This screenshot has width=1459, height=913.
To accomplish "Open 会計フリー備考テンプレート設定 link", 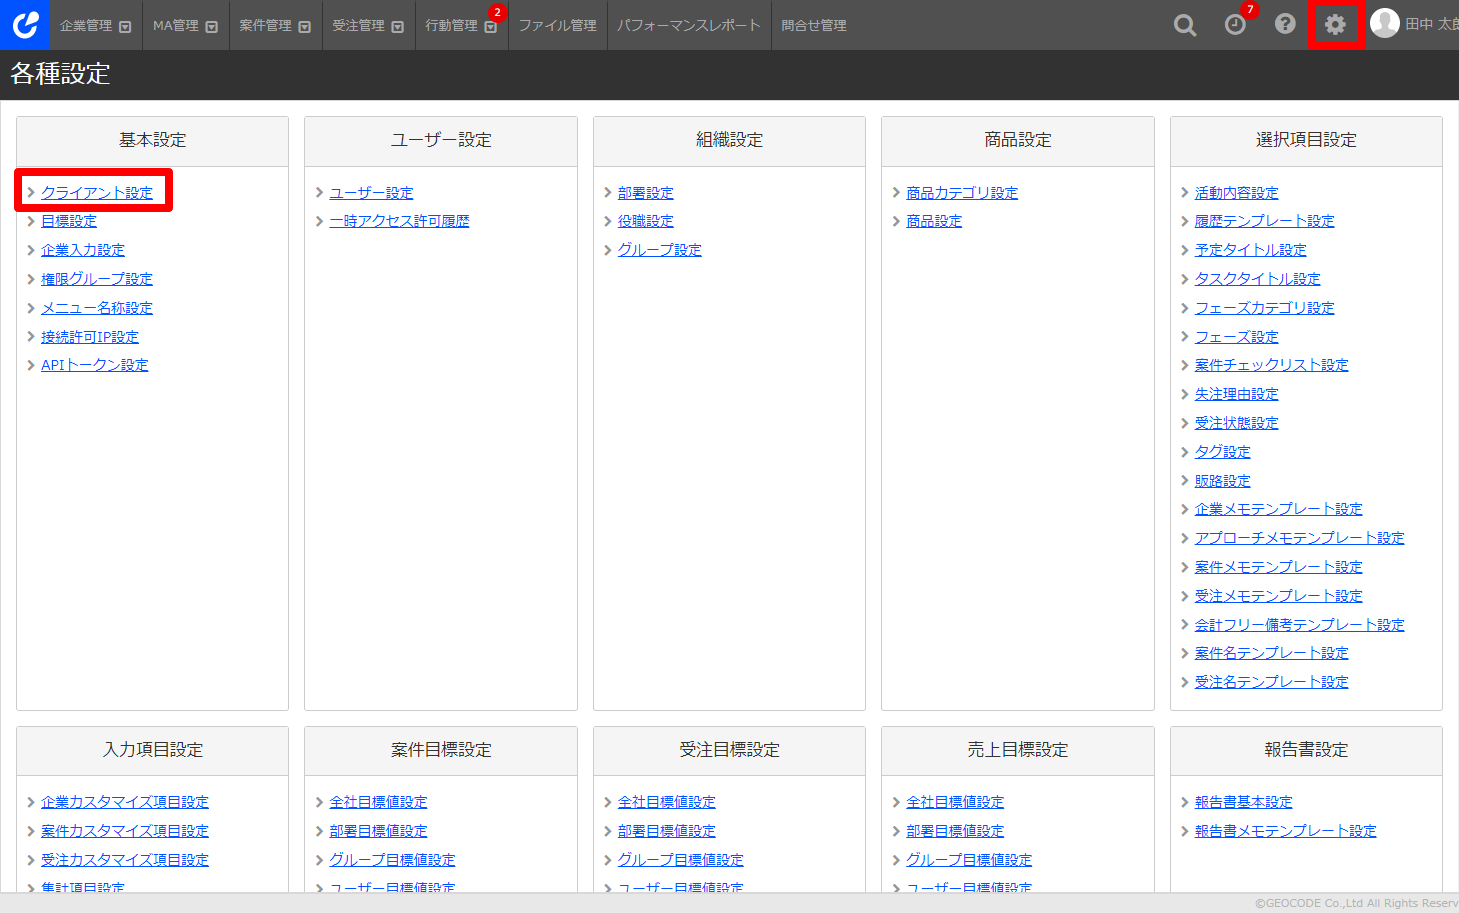I will [1300, 625].
